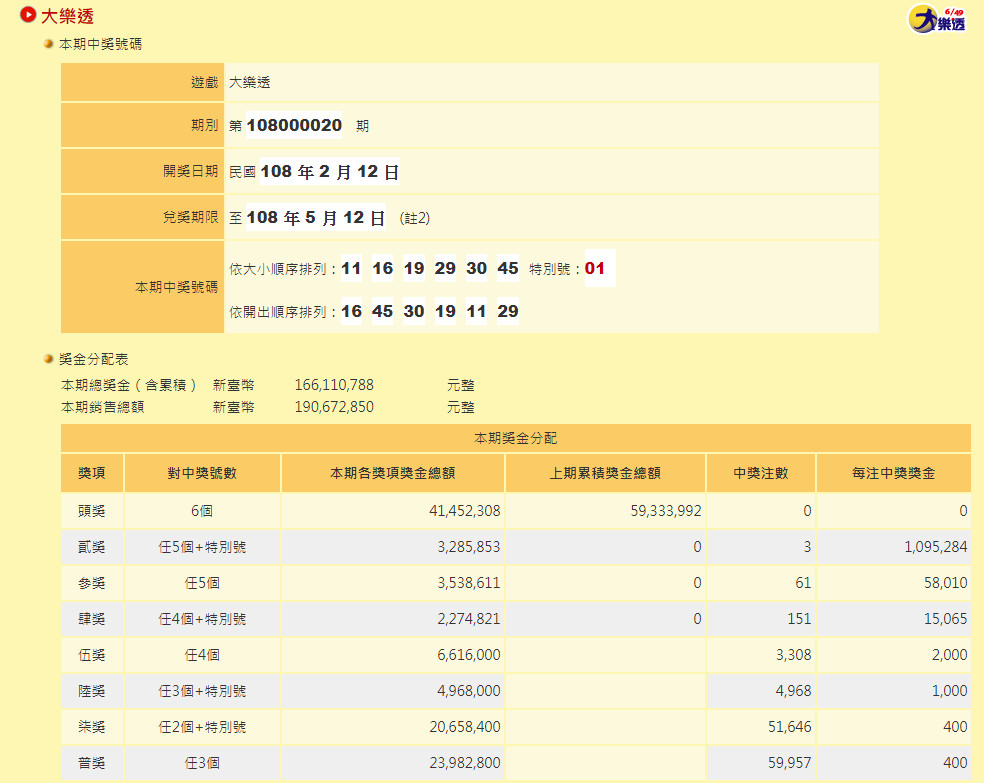Select the 貳獎 row label
The height and width of the screenshot is (783, 984).
(x=92, y=547)
